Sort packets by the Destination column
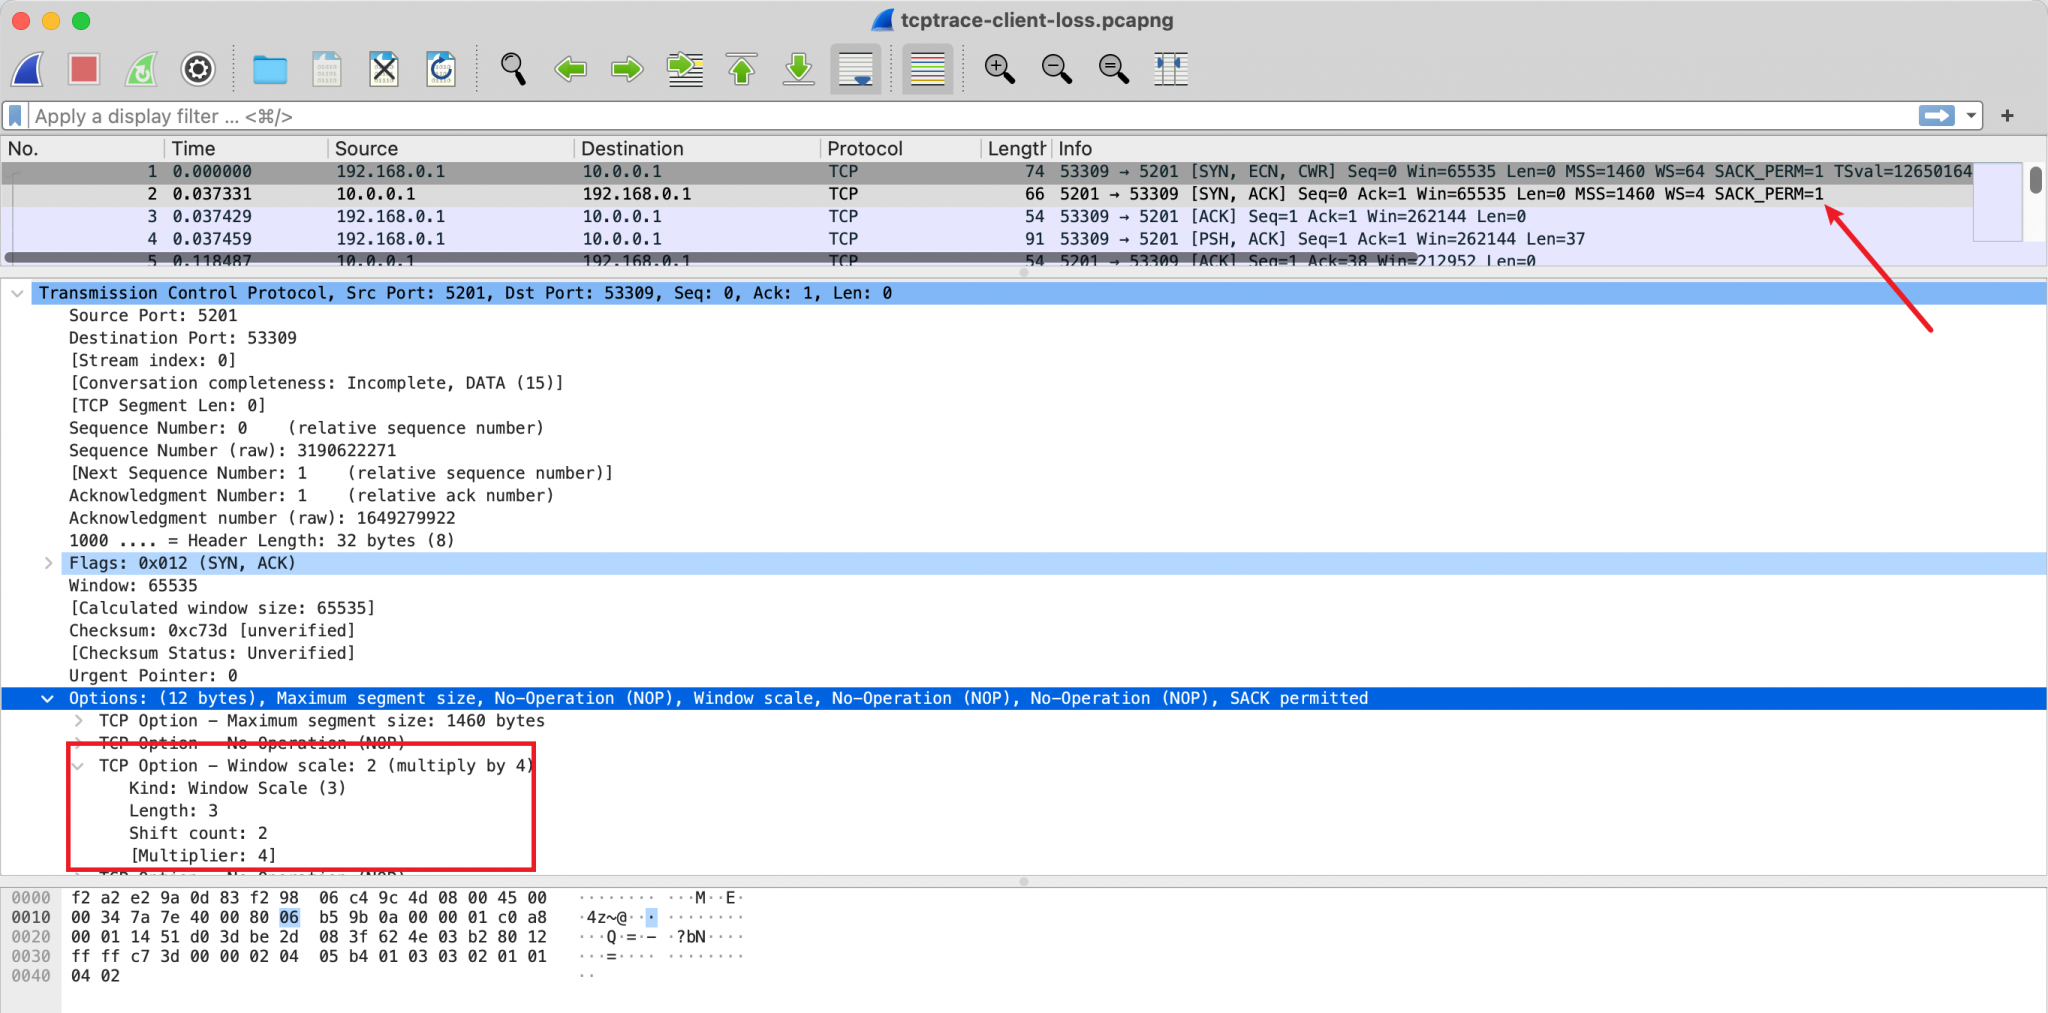 (697, 148)
